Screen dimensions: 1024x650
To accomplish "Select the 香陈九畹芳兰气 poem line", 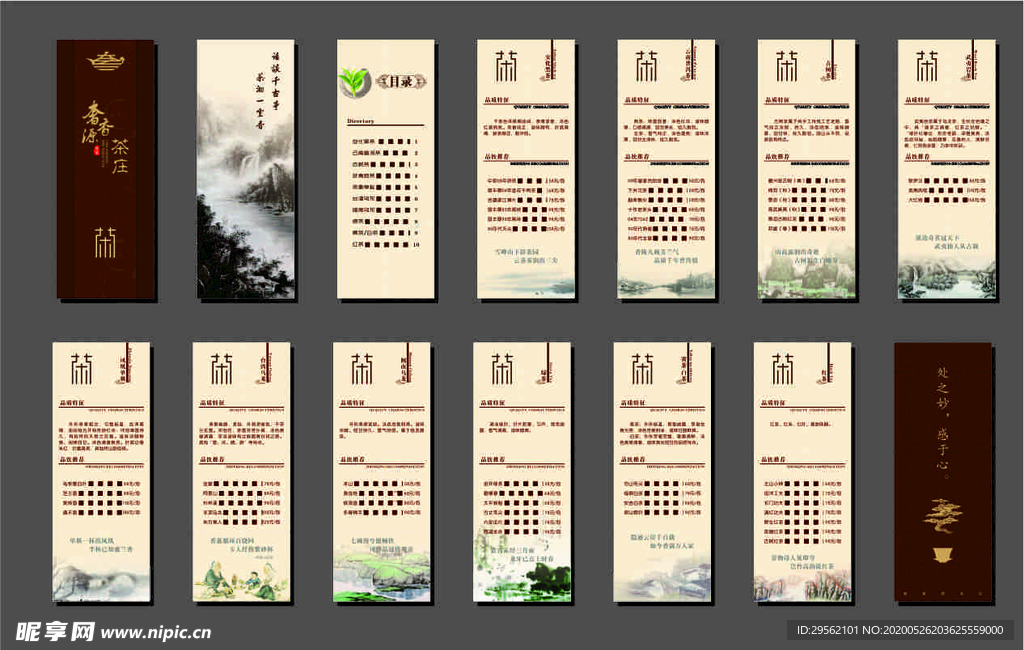I will (x=656, y=251).
